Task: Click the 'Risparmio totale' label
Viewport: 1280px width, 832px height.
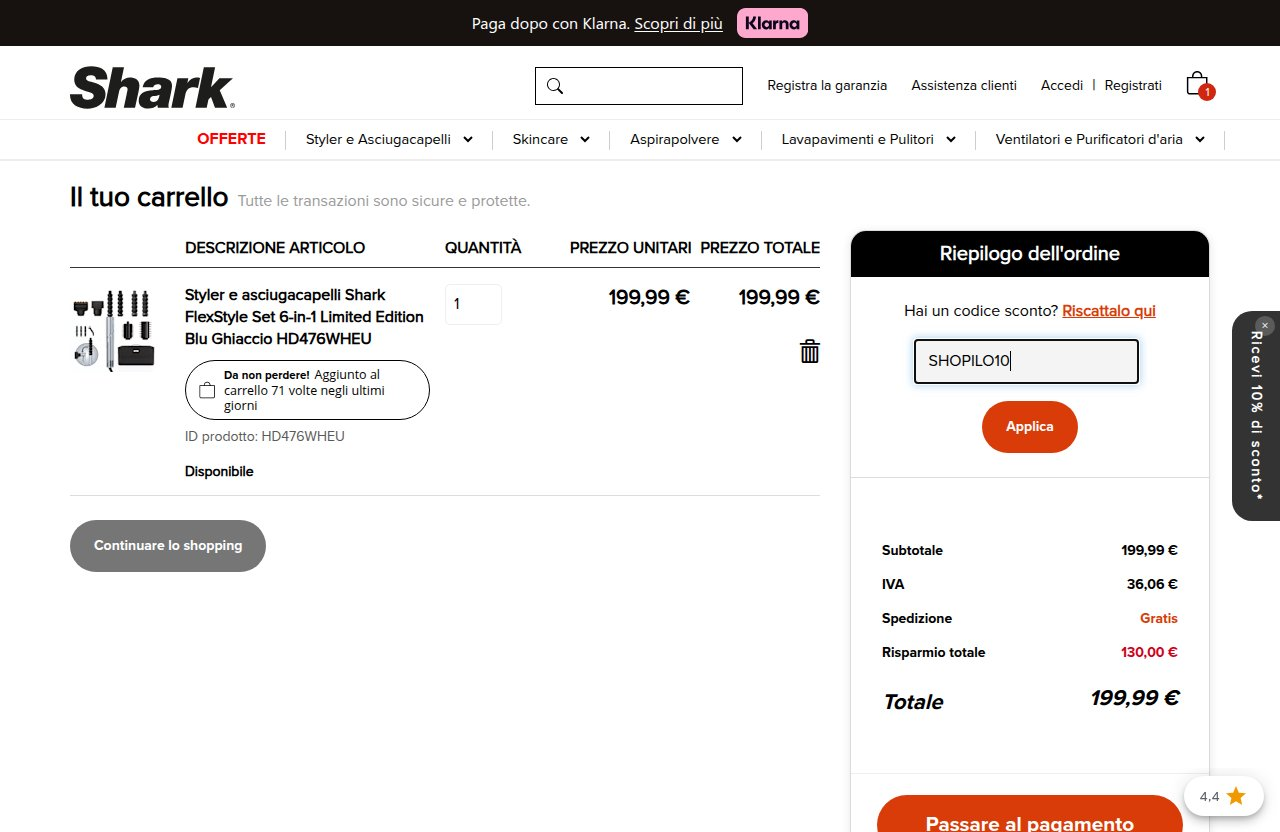Action: (x=933, y=653)
